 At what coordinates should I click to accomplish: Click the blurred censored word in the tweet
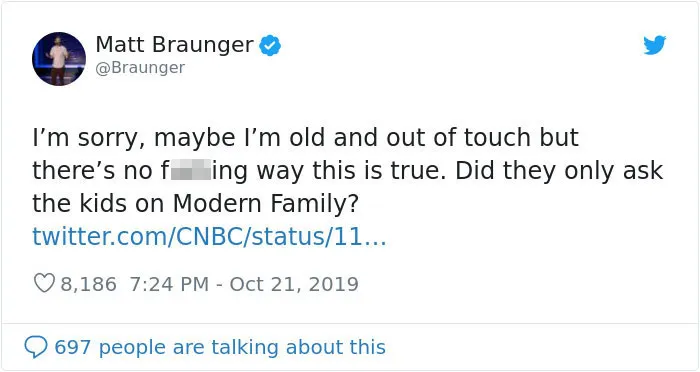(x=191, y=171)
